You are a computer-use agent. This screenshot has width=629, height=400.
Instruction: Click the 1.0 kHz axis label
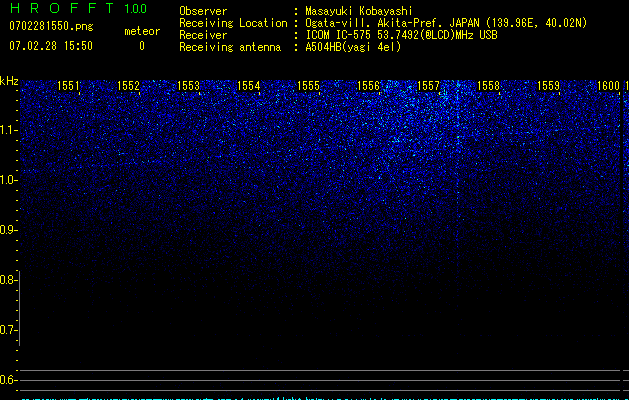[7, 180]
